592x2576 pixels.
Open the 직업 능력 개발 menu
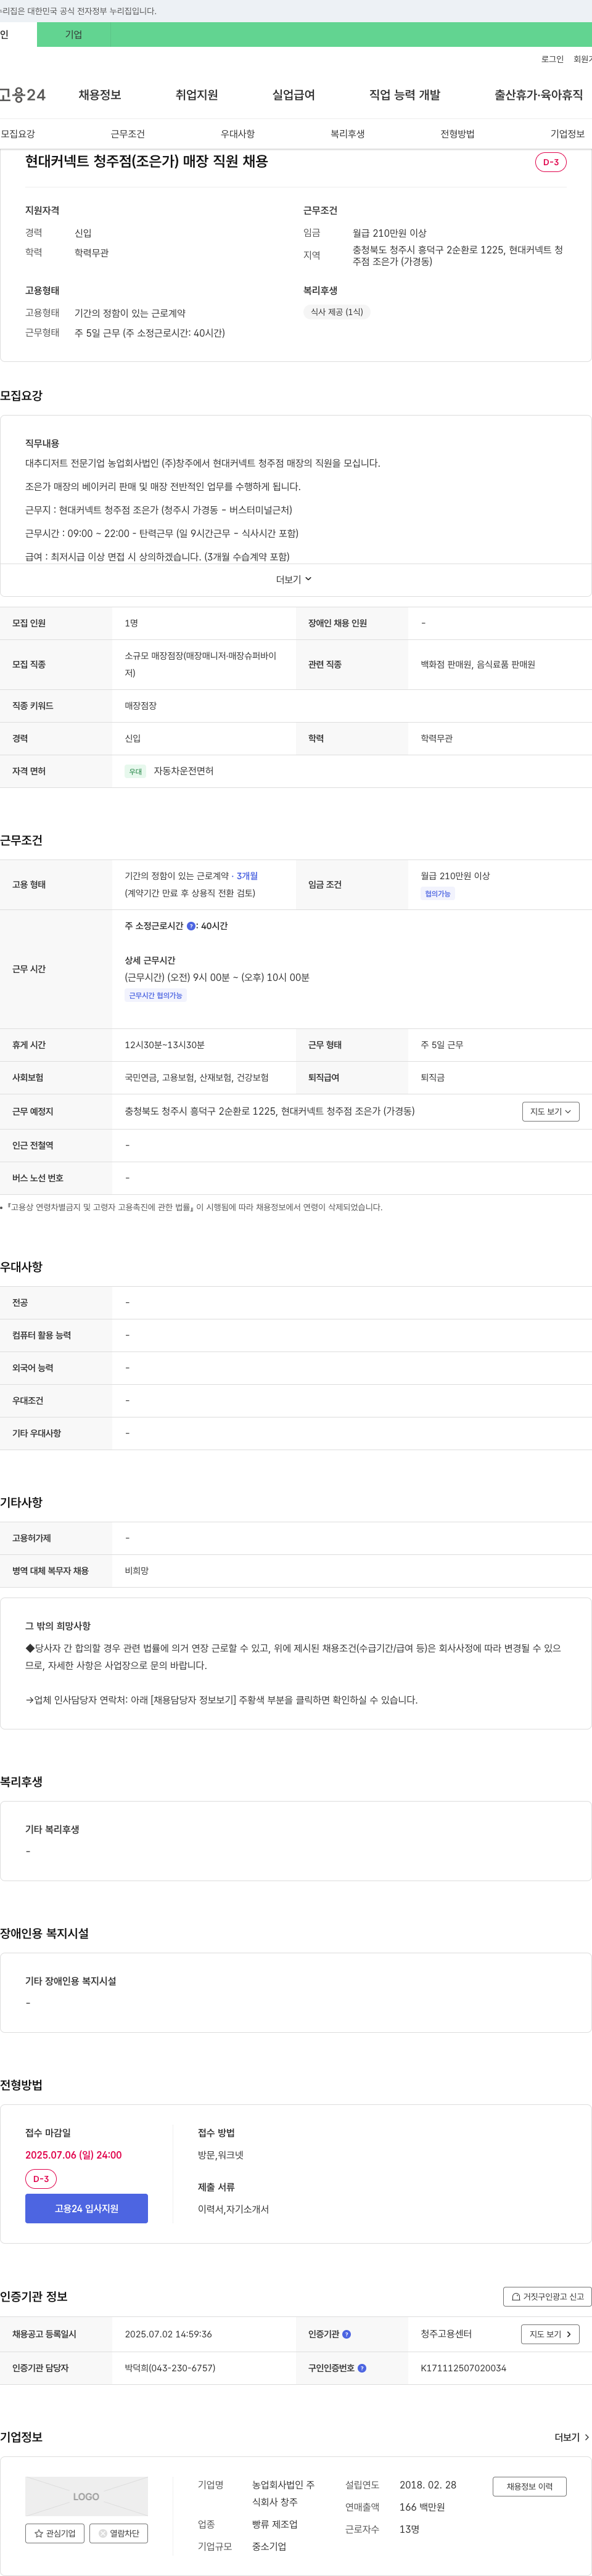click(x=404, y=95)
